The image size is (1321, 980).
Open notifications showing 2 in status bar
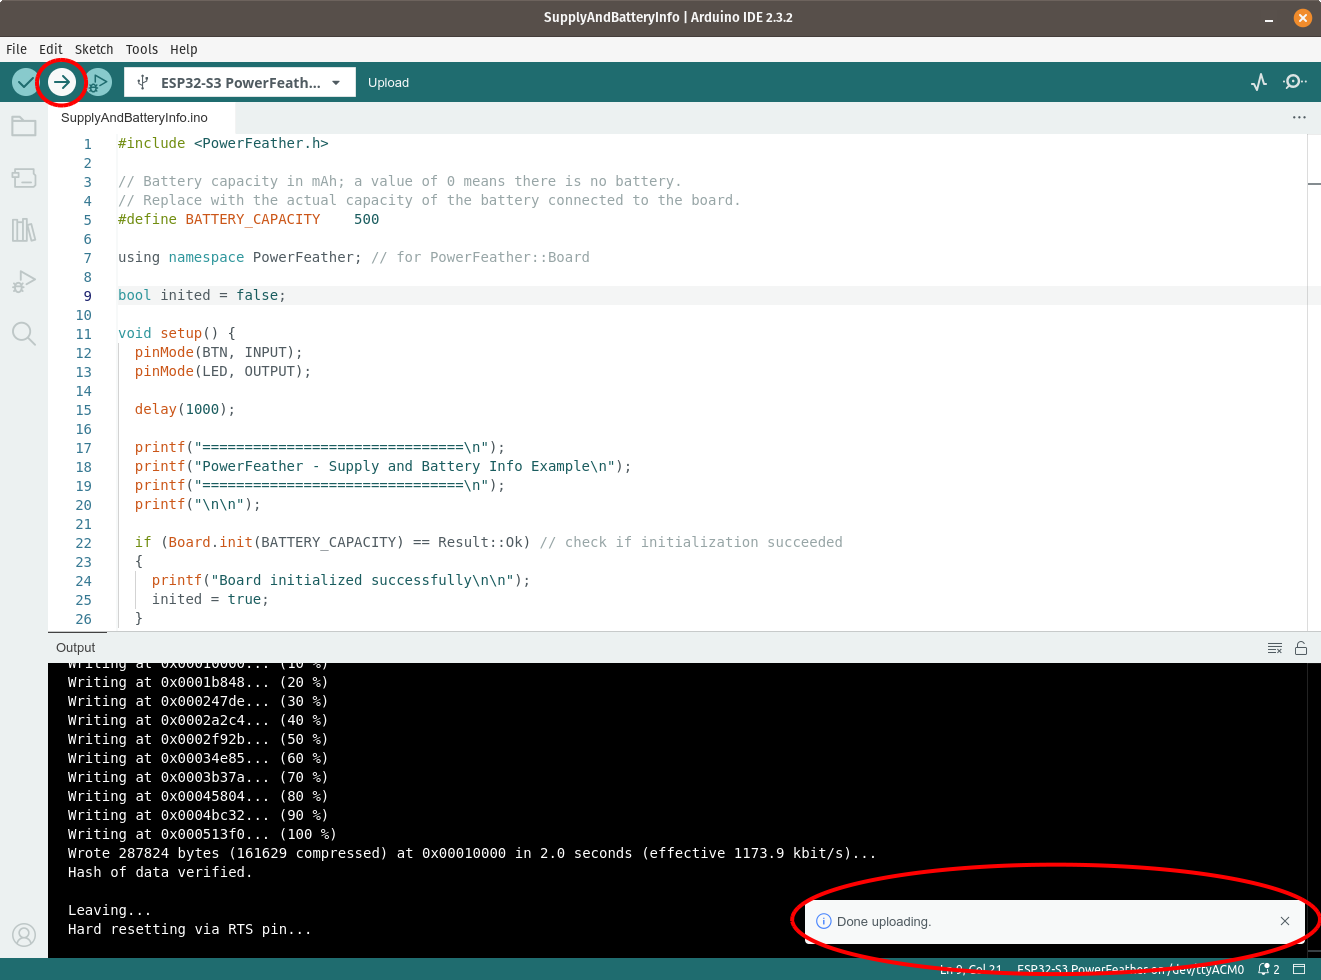[1268, 969]
